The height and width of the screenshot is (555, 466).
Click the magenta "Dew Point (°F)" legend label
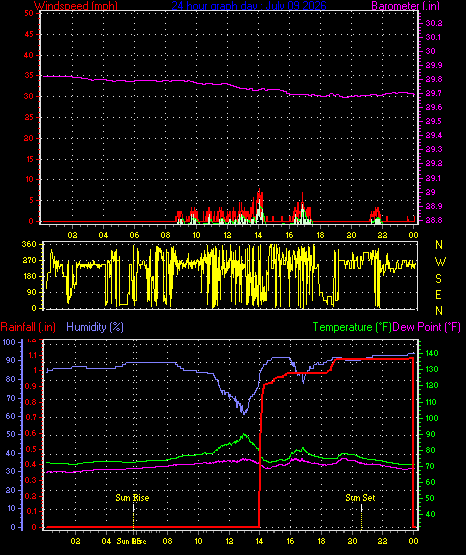pyautogui.click(x=427, y=327)
